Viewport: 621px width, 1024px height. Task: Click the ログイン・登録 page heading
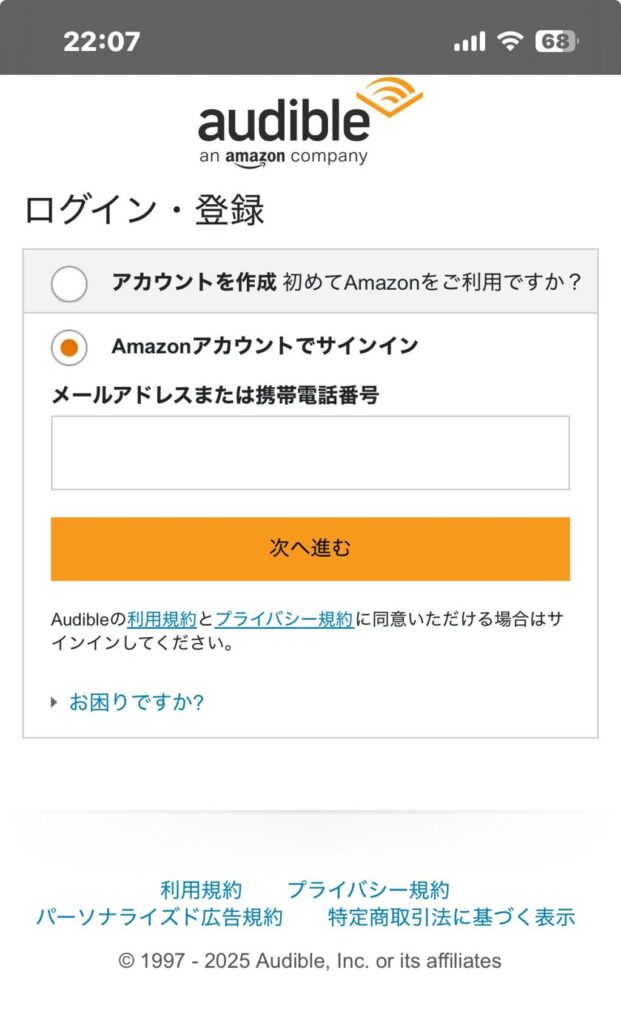pyautogui.click(x=144, y=210)
